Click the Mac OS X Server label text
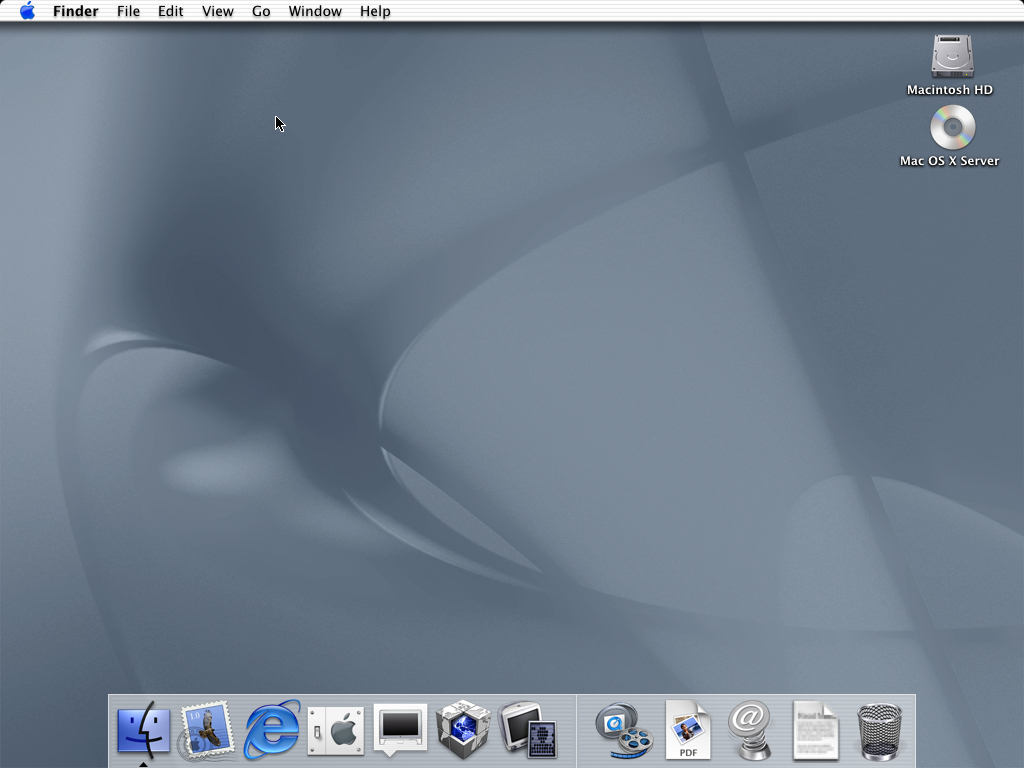Screen dimensions: 1024x768 (950, 161)
